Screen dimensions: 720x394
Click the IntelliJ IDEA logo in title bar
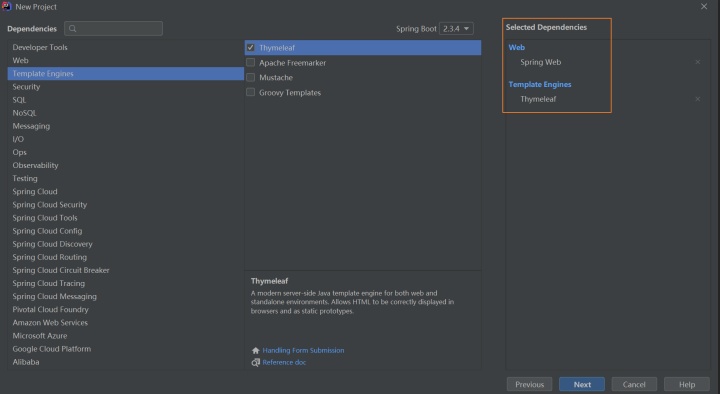pyautogui.click(x=6, y=6)
